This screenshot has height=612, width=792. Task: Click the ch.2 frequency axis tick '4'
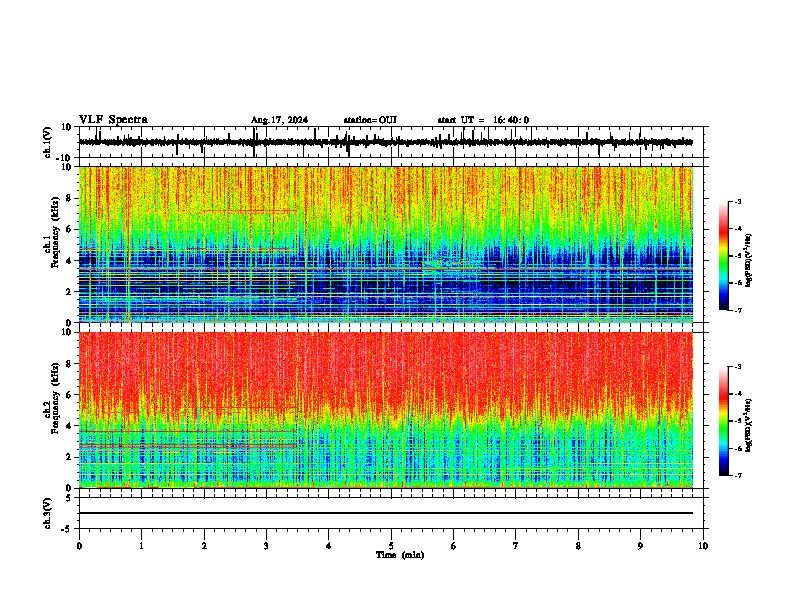click(69, 426)
